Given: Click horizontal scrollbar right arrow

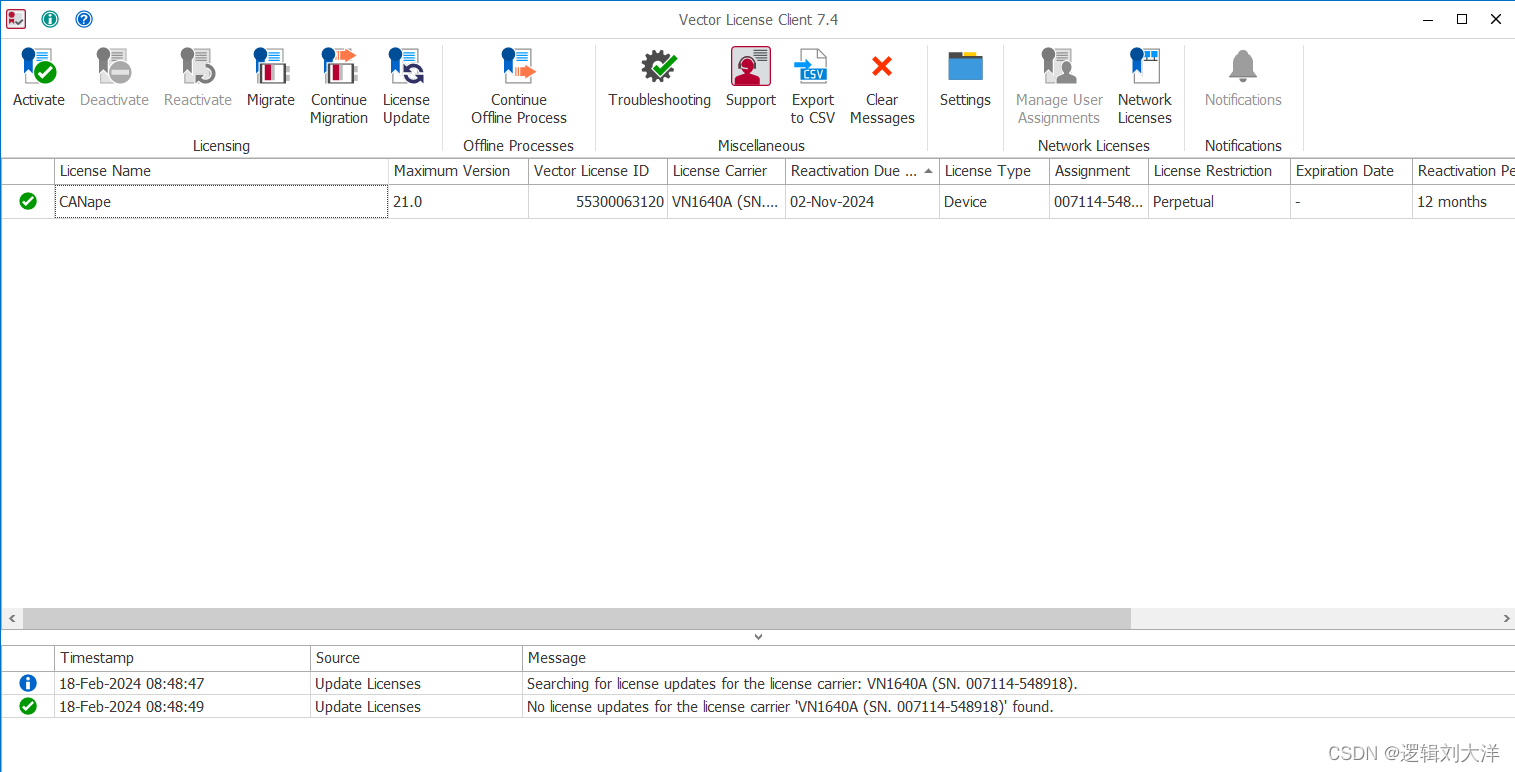Looking at the screenshot, I should click(1506, 619).
